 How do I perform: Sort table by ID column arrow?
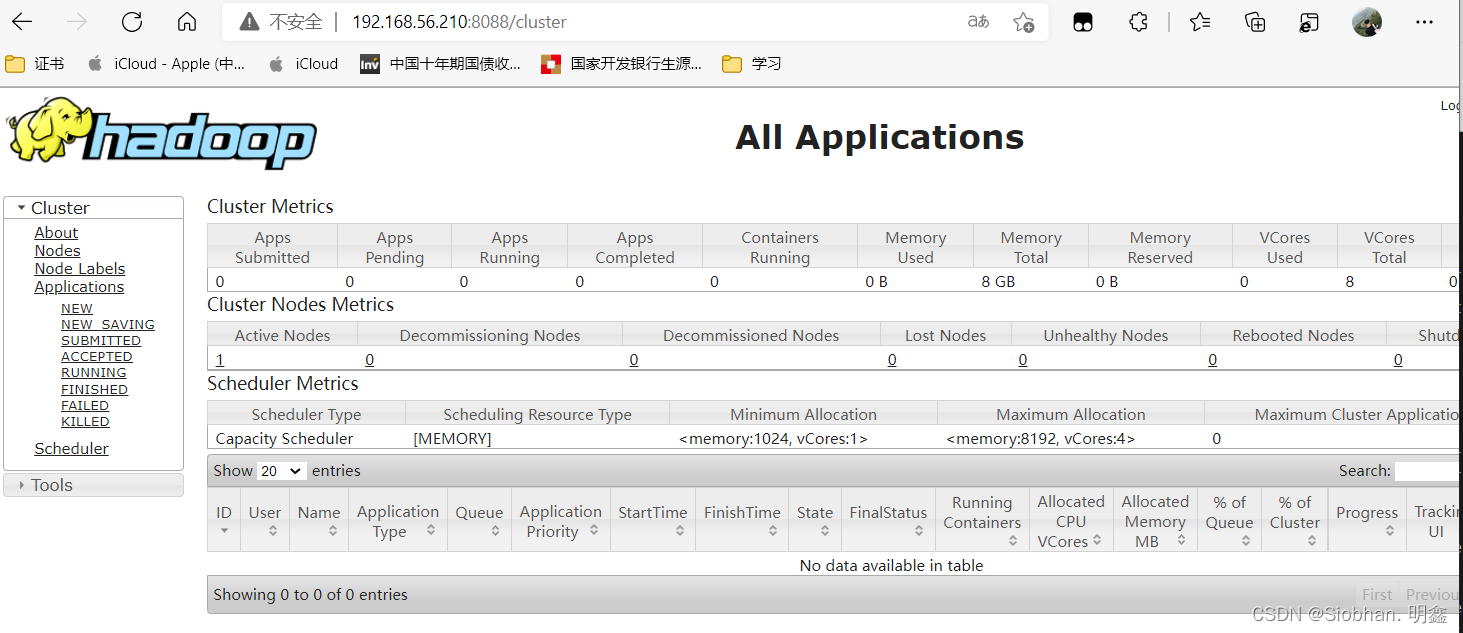tap(224, 531)
